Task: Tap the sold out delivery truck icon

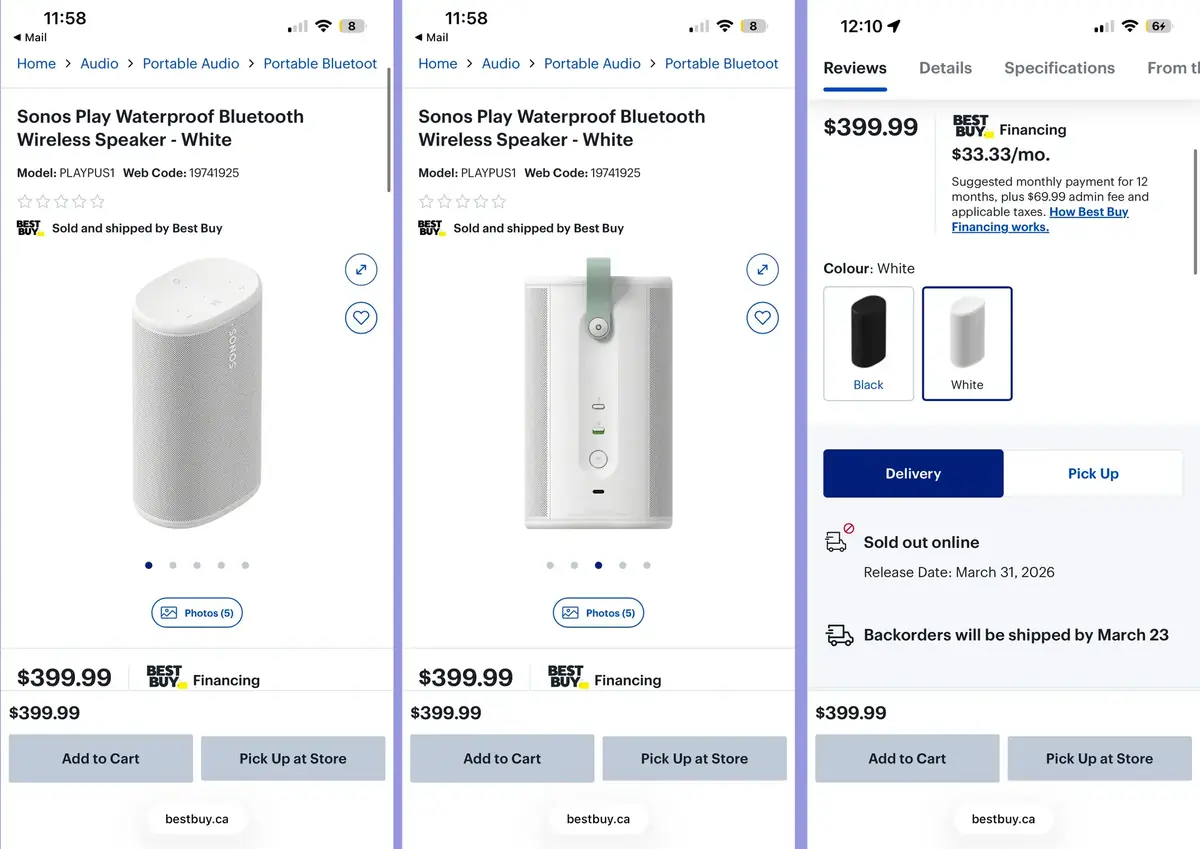Action: (x=837, y=540)
